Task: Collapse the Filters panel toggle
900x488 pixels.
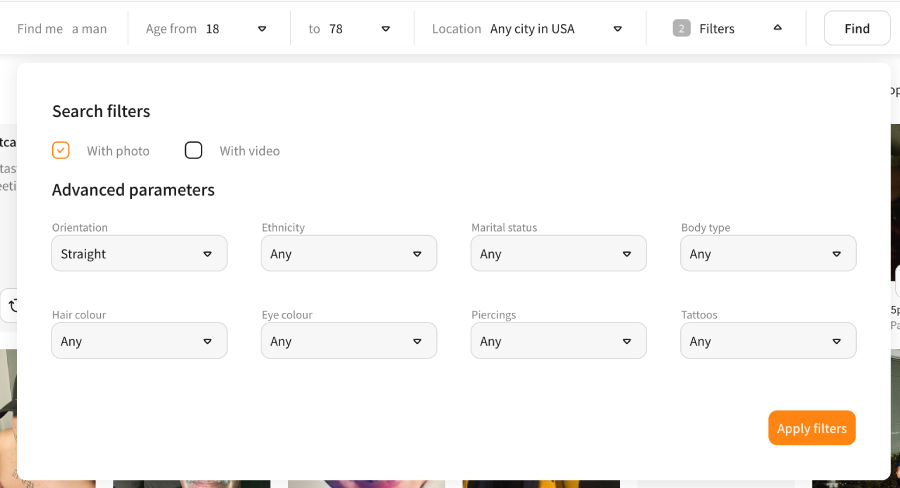Action: (x=777, y=28)
